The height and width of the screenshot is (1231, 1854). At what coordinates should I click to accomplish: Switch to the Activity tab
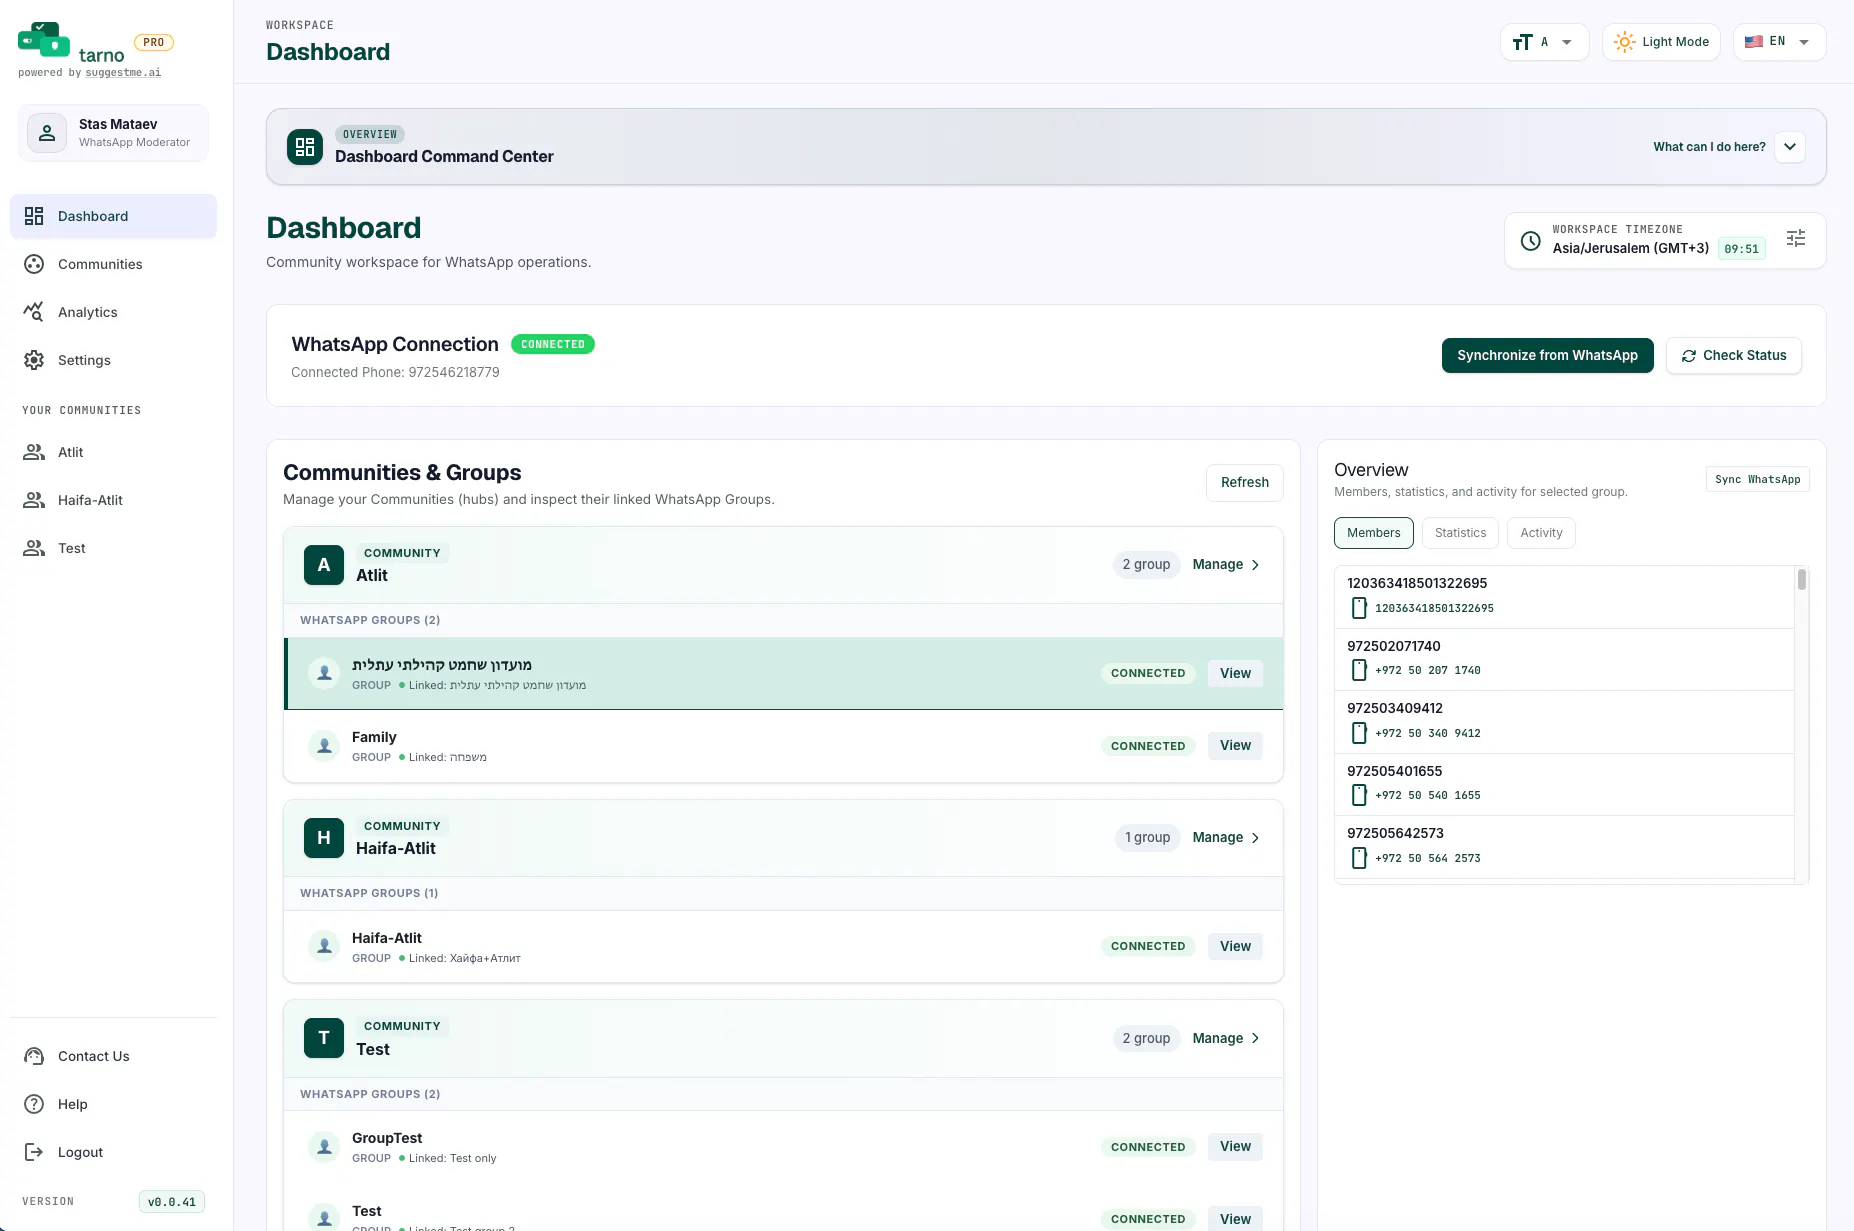point(1541,533)
